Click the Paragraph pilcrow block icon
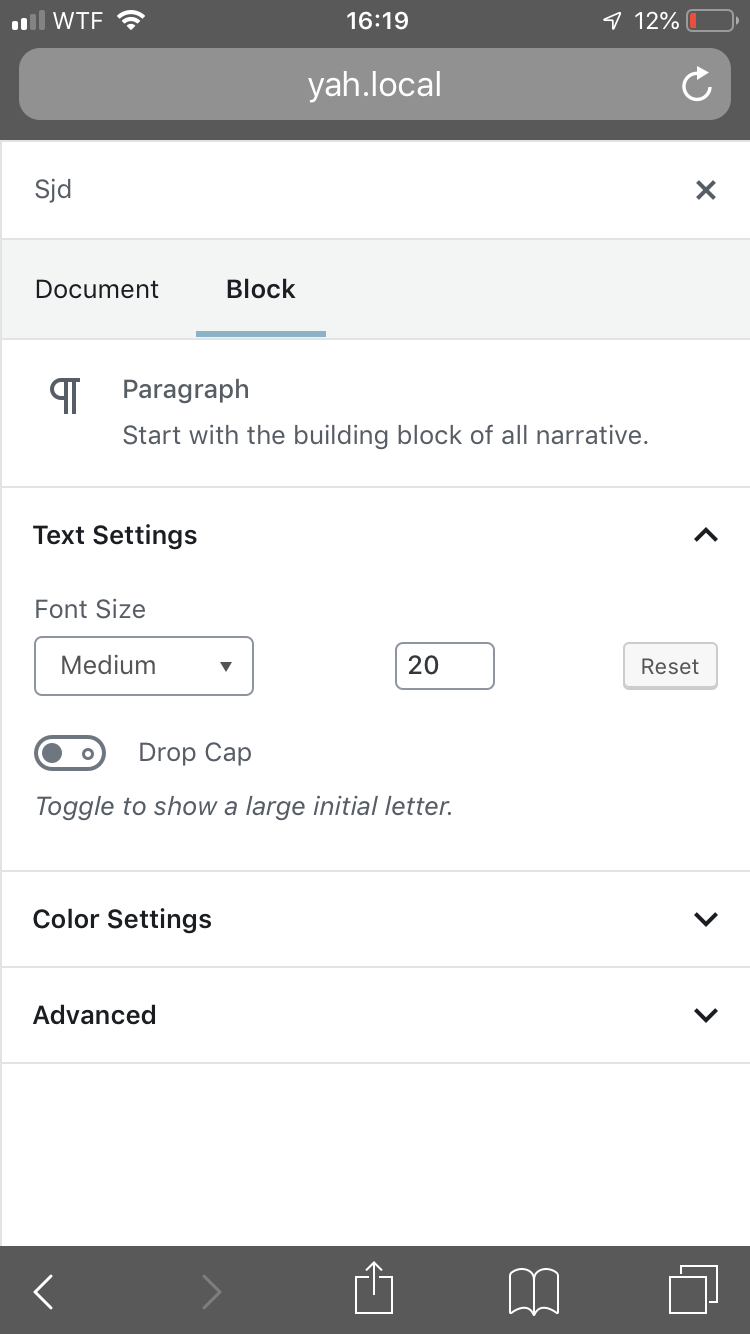The height and width of the screenshot is (1334, 750). click(65, 396)
